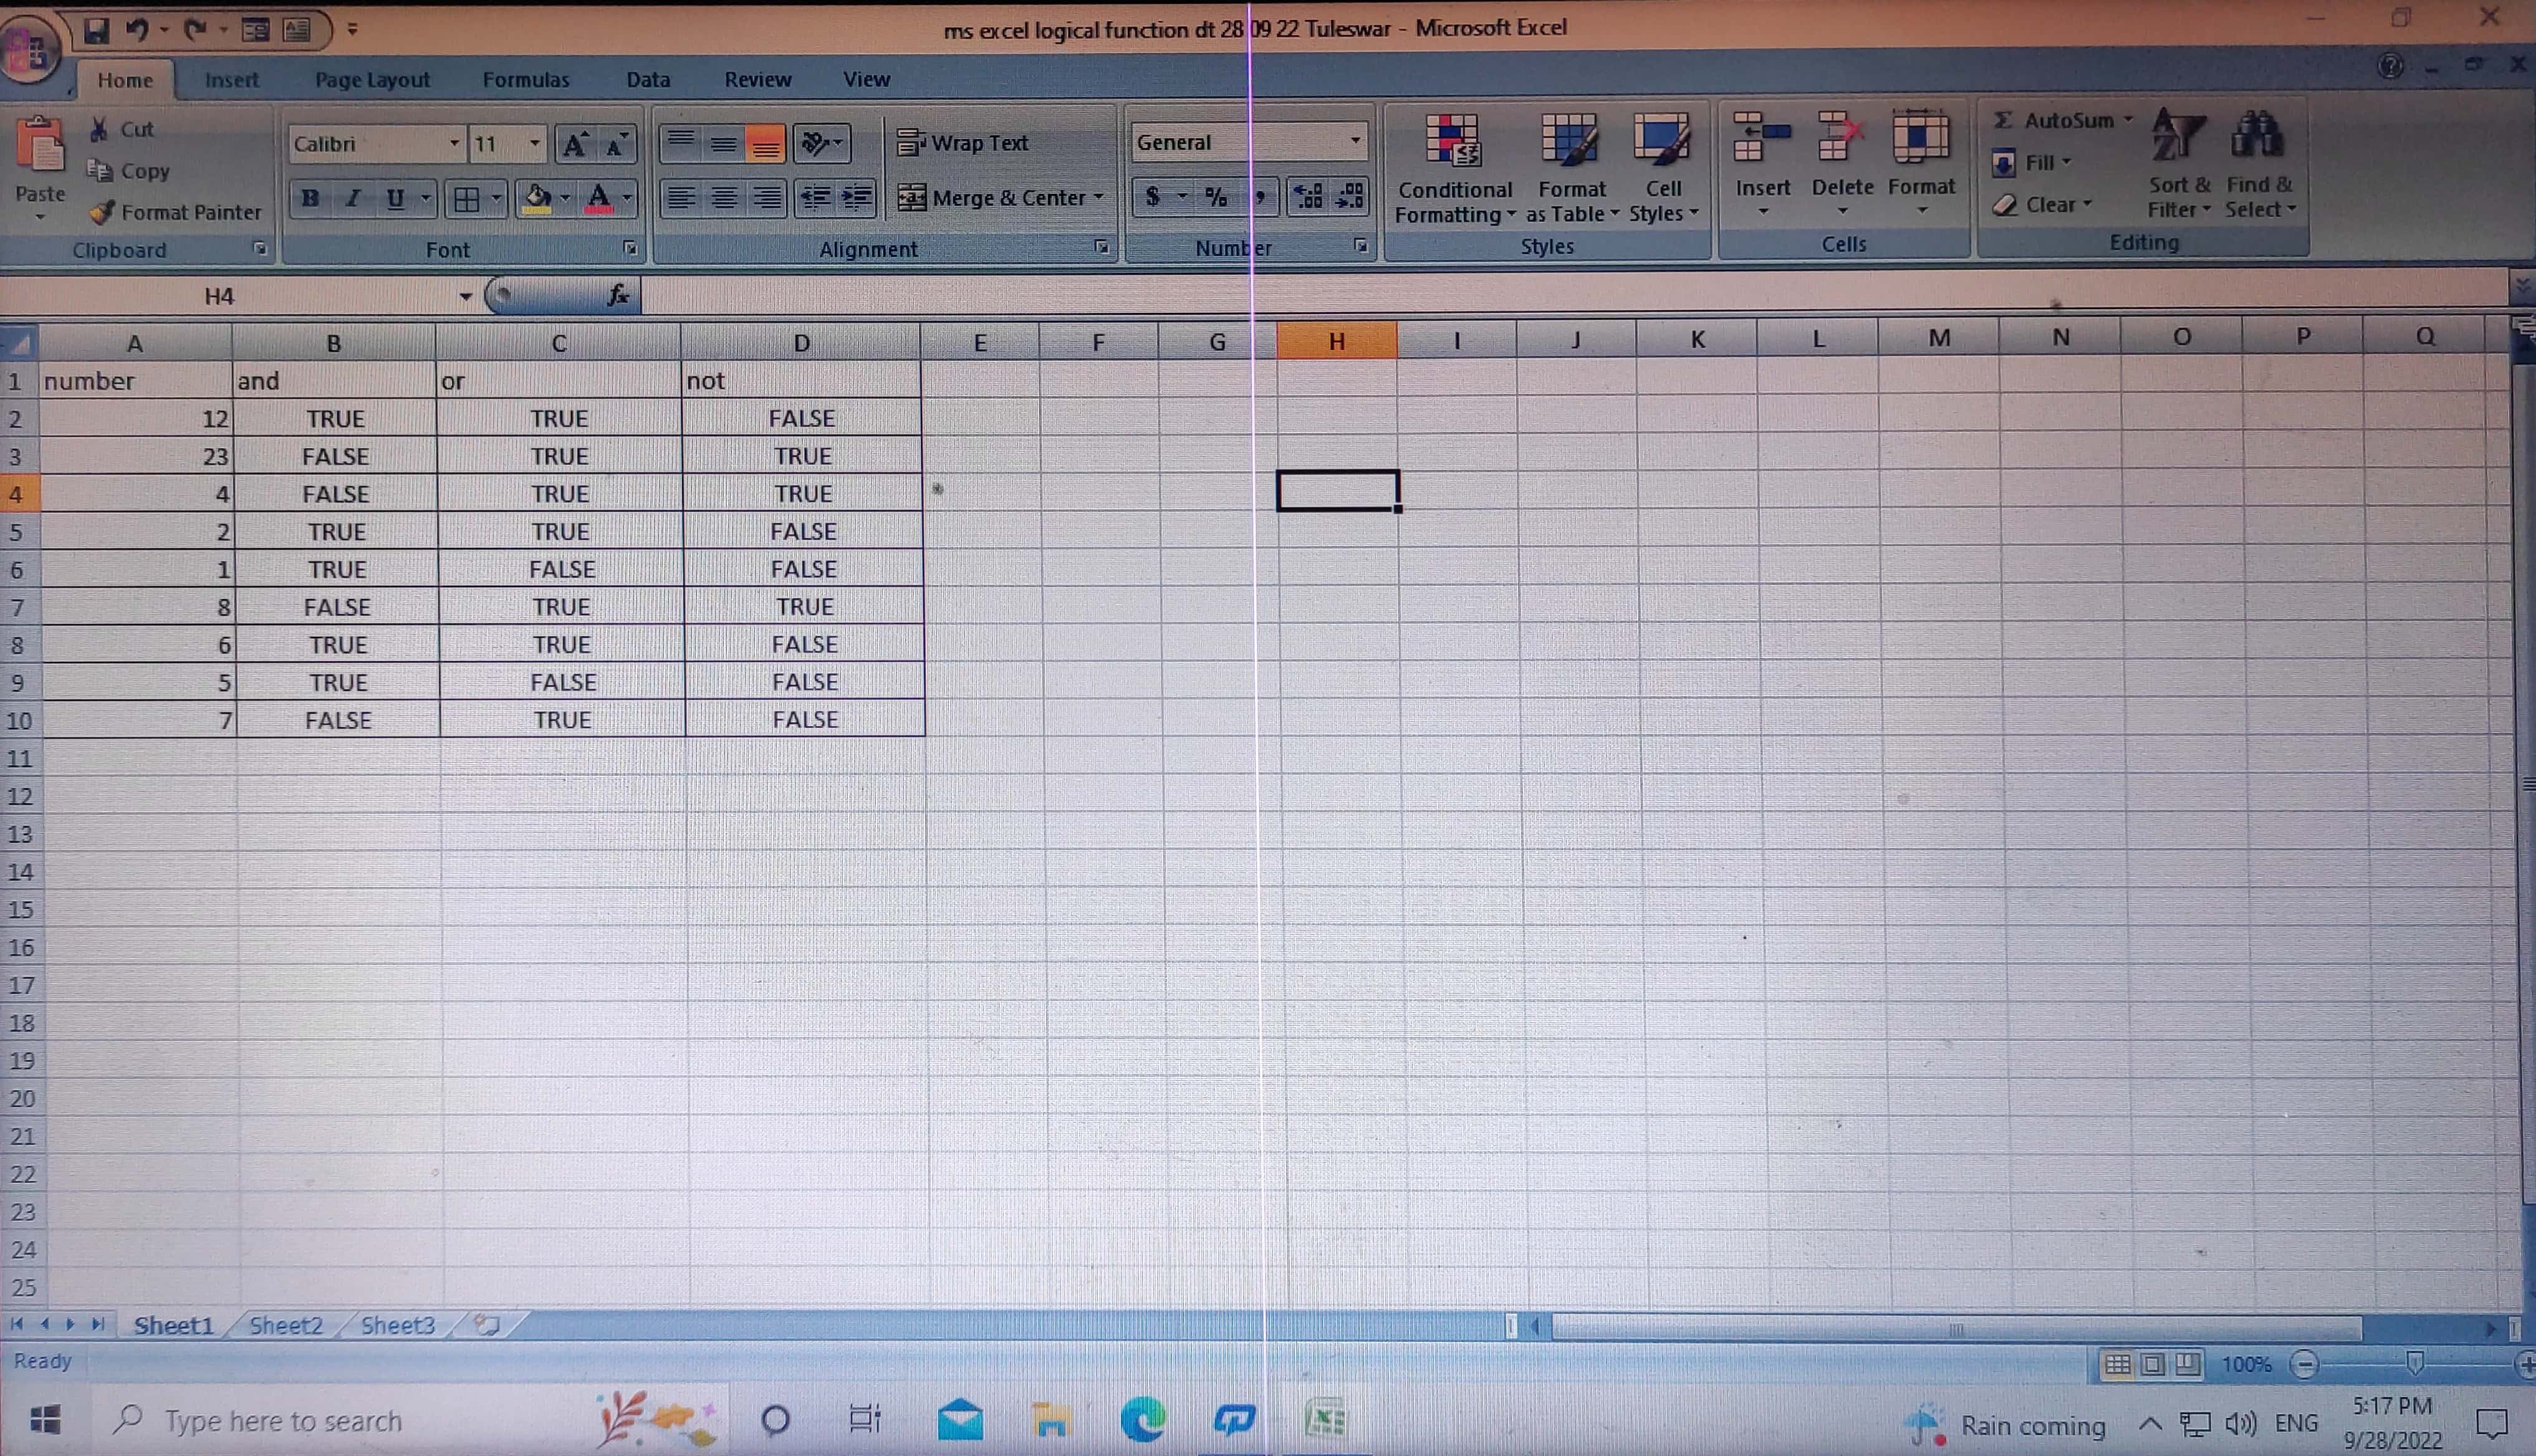Open the Name Box dropdown arrow
Screen dimensions: 2536x1456
465,296
